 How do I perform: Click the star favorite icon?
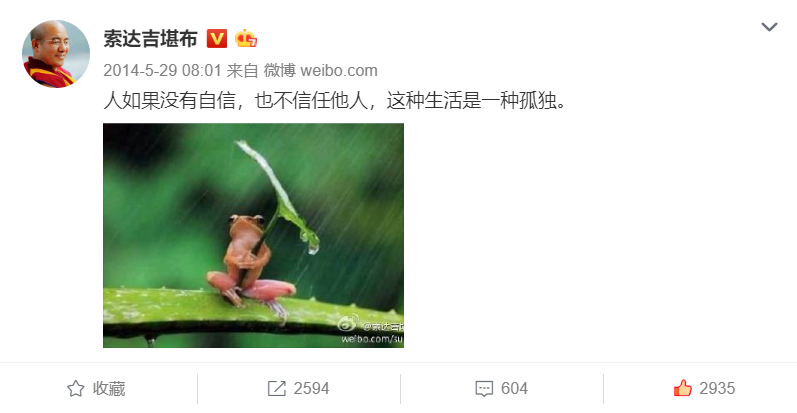click(x=76, y=389)
